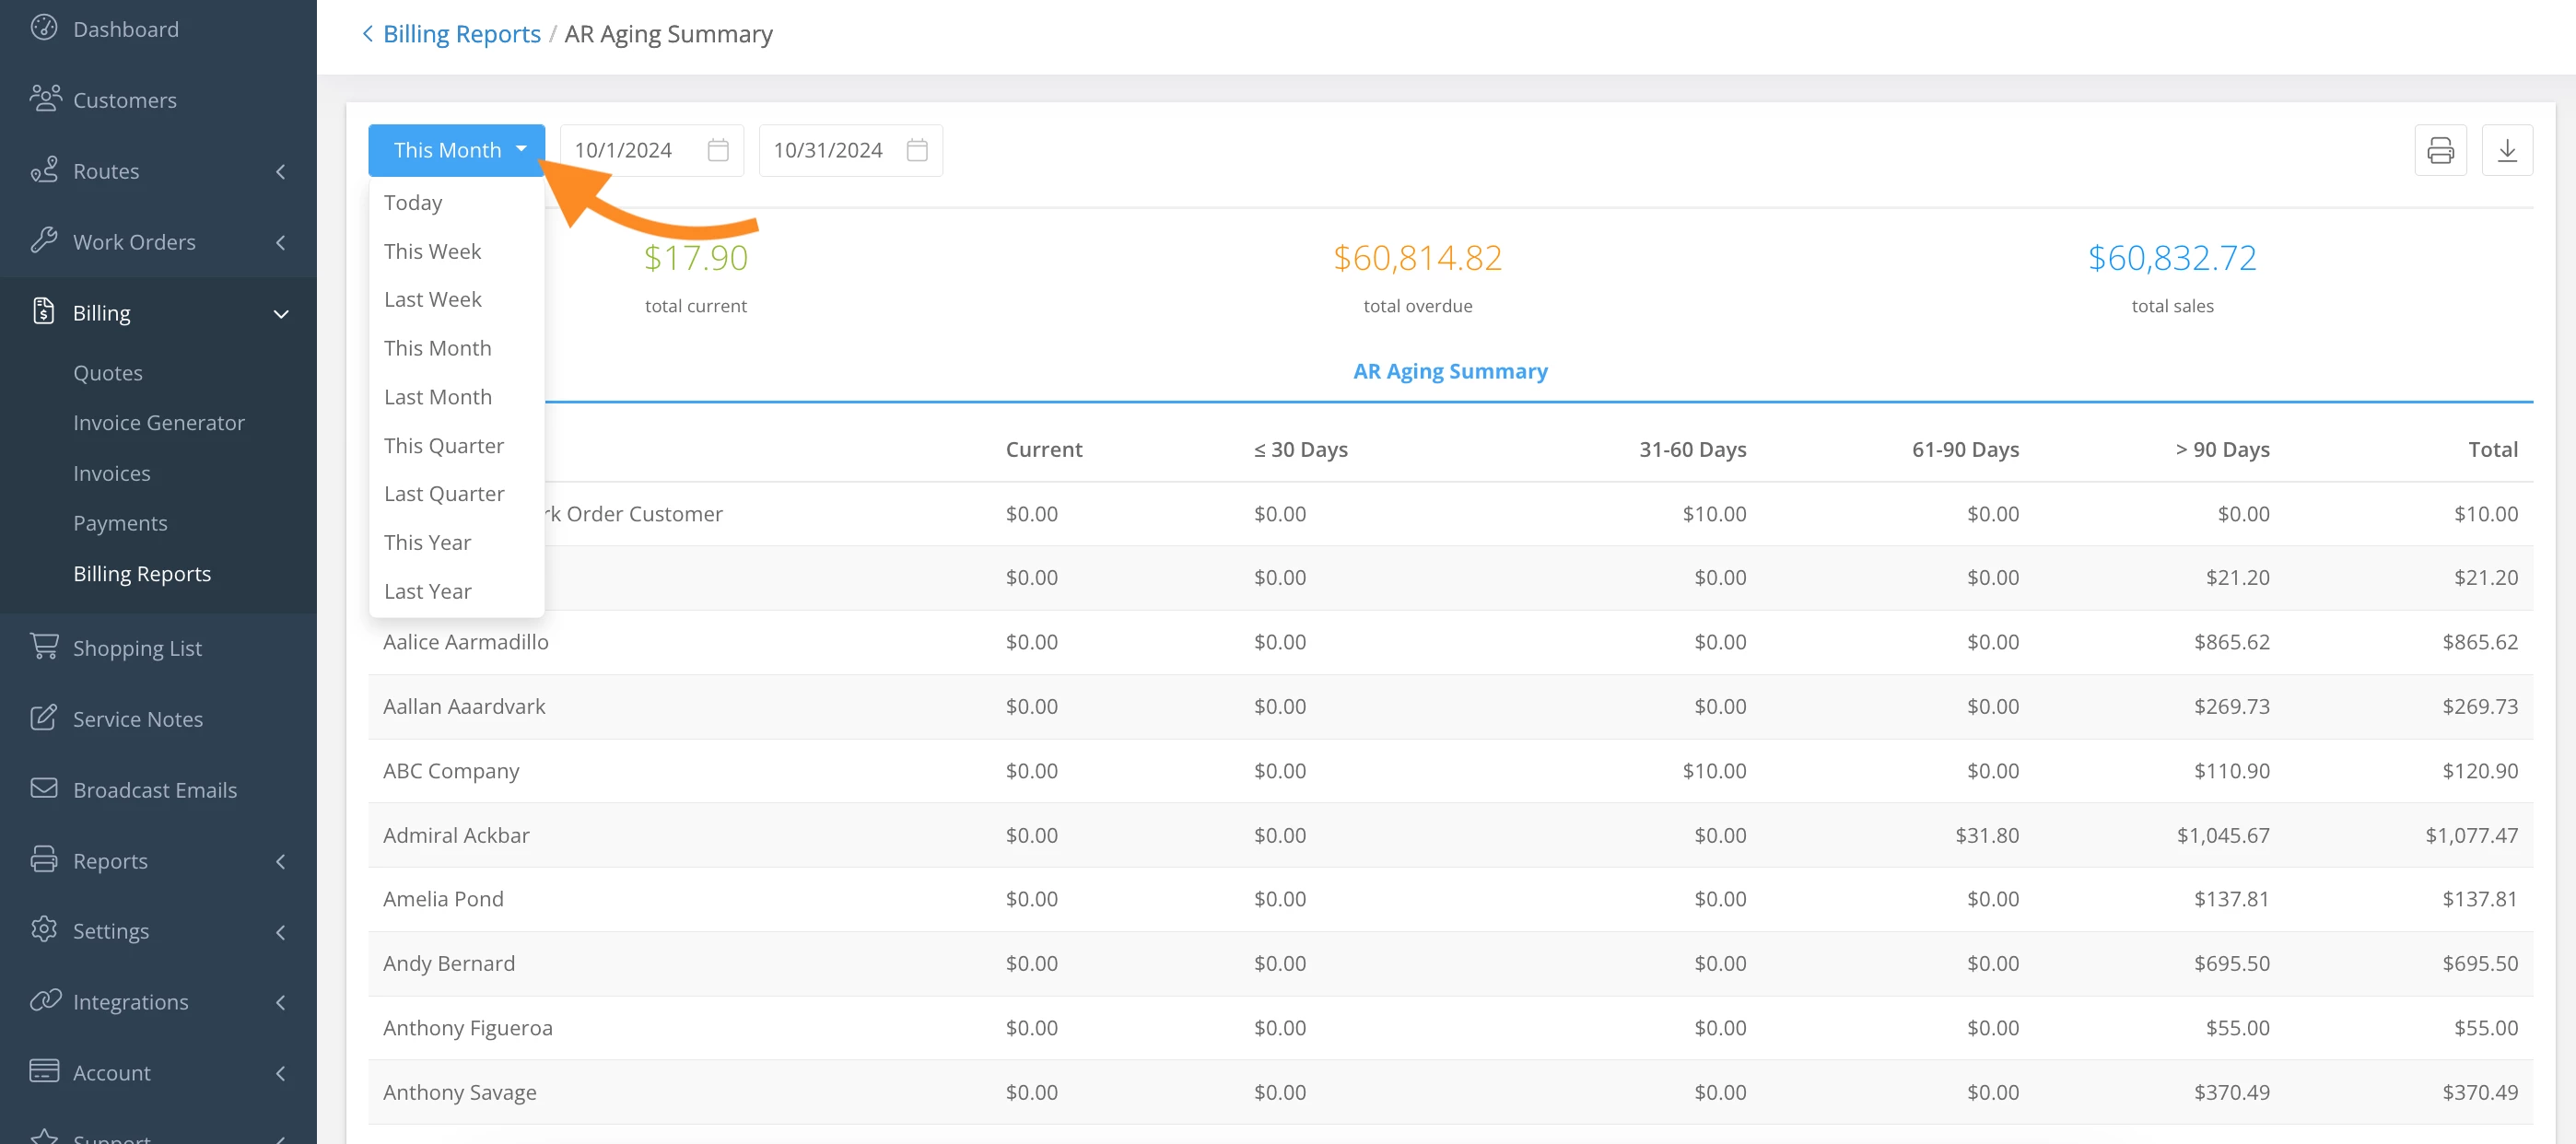Click the Shopping List cart icon

coord(44,646)
